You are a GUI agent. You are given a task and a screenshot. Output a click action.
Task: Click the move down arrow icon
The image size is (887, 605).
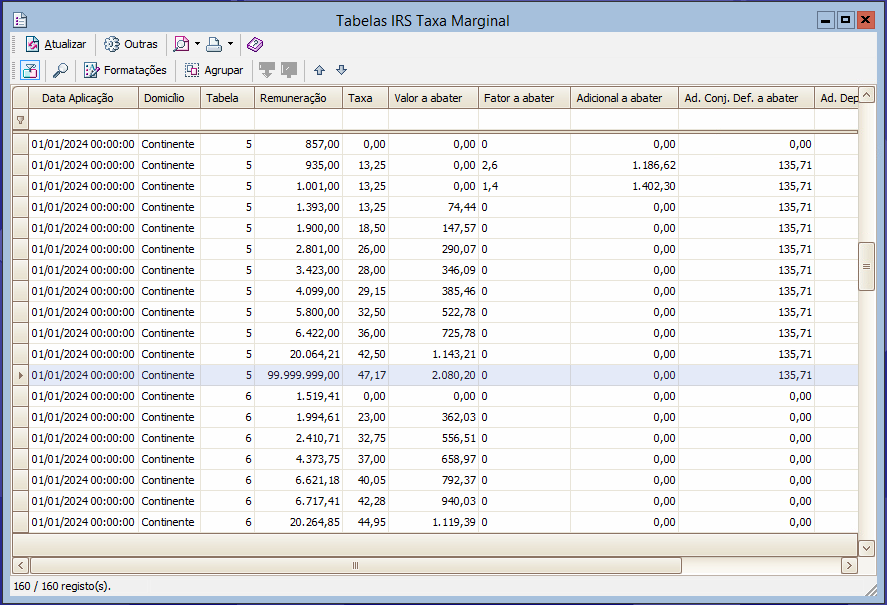[341, 70]
